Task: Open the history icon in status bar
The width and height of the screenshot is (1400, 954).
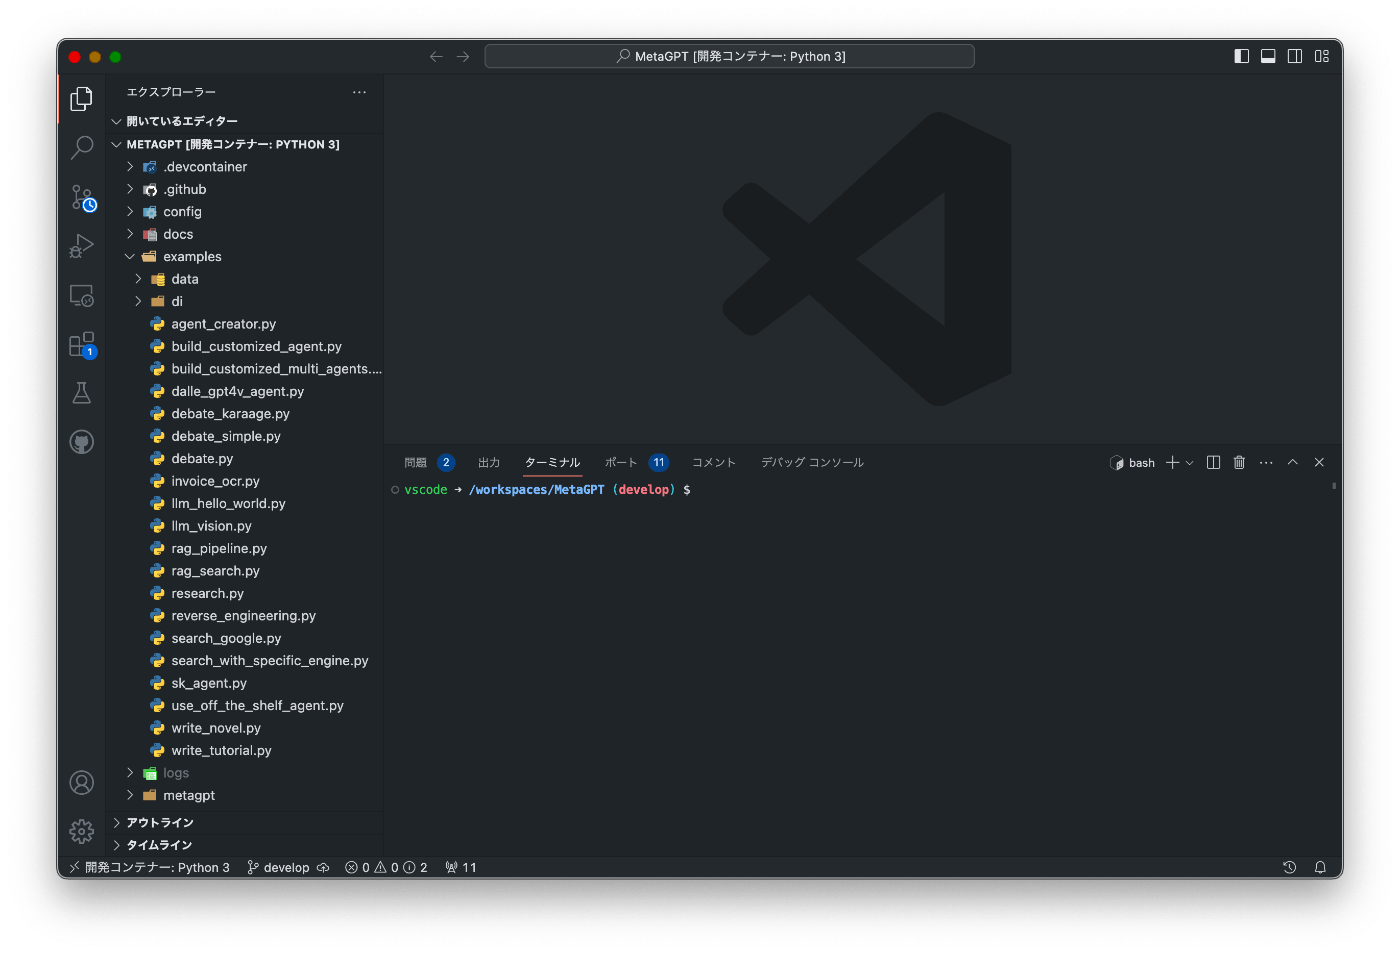Action: tap(1290, 867)
